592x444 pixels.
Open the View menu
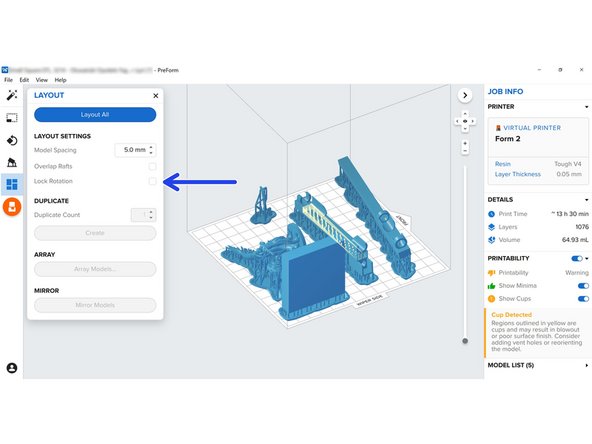click(x=42, y=80)
